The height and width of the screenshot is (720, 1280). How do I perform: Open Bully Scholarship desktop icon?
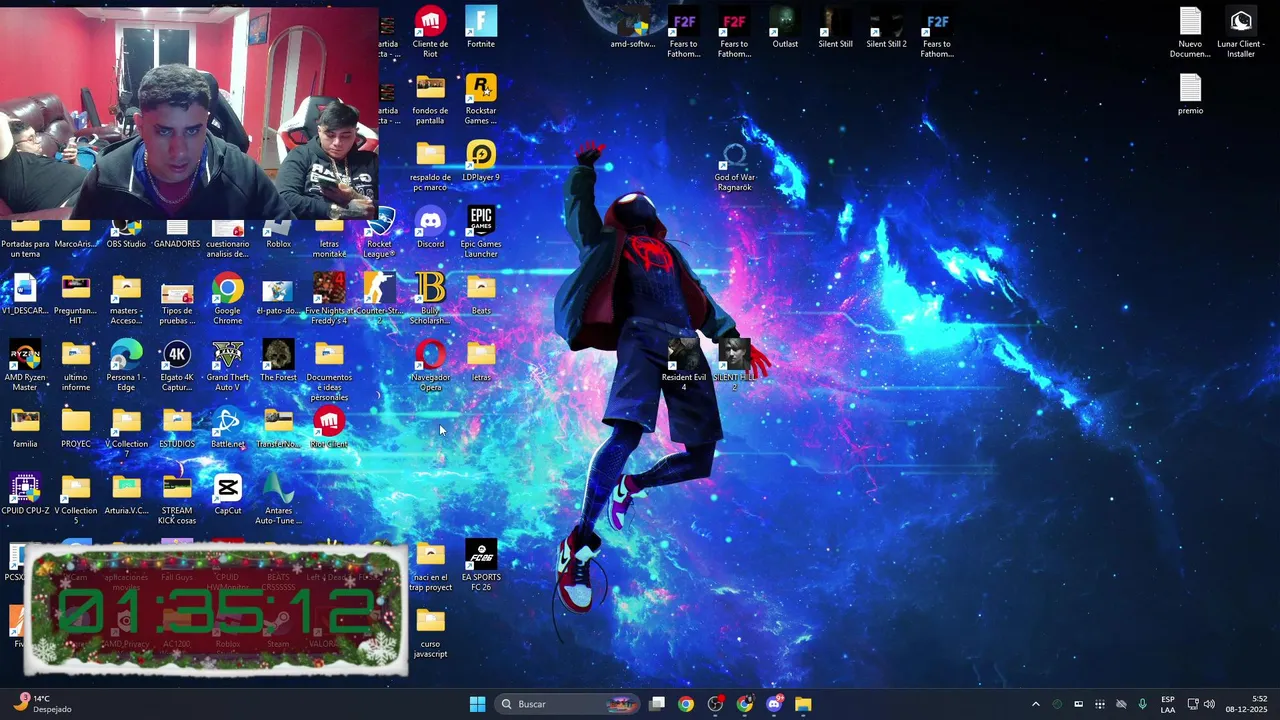[430, 299]
